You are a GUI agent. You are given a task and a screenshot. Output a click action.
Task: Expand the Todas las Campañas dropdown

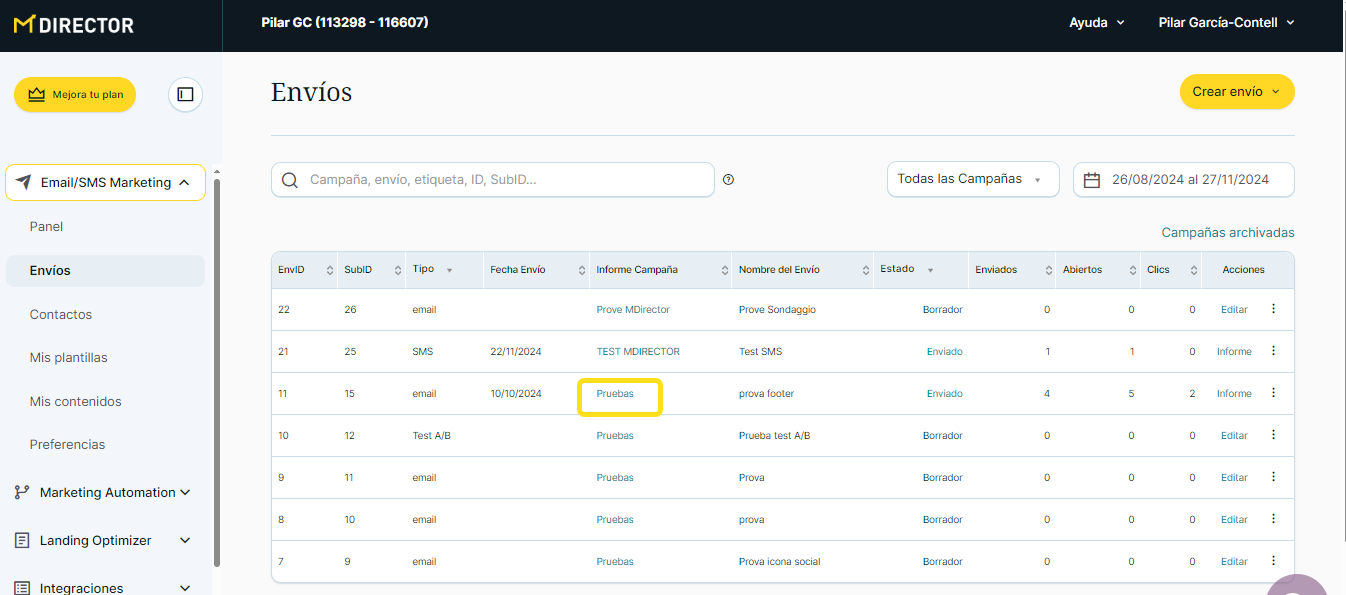coord(972,180)
